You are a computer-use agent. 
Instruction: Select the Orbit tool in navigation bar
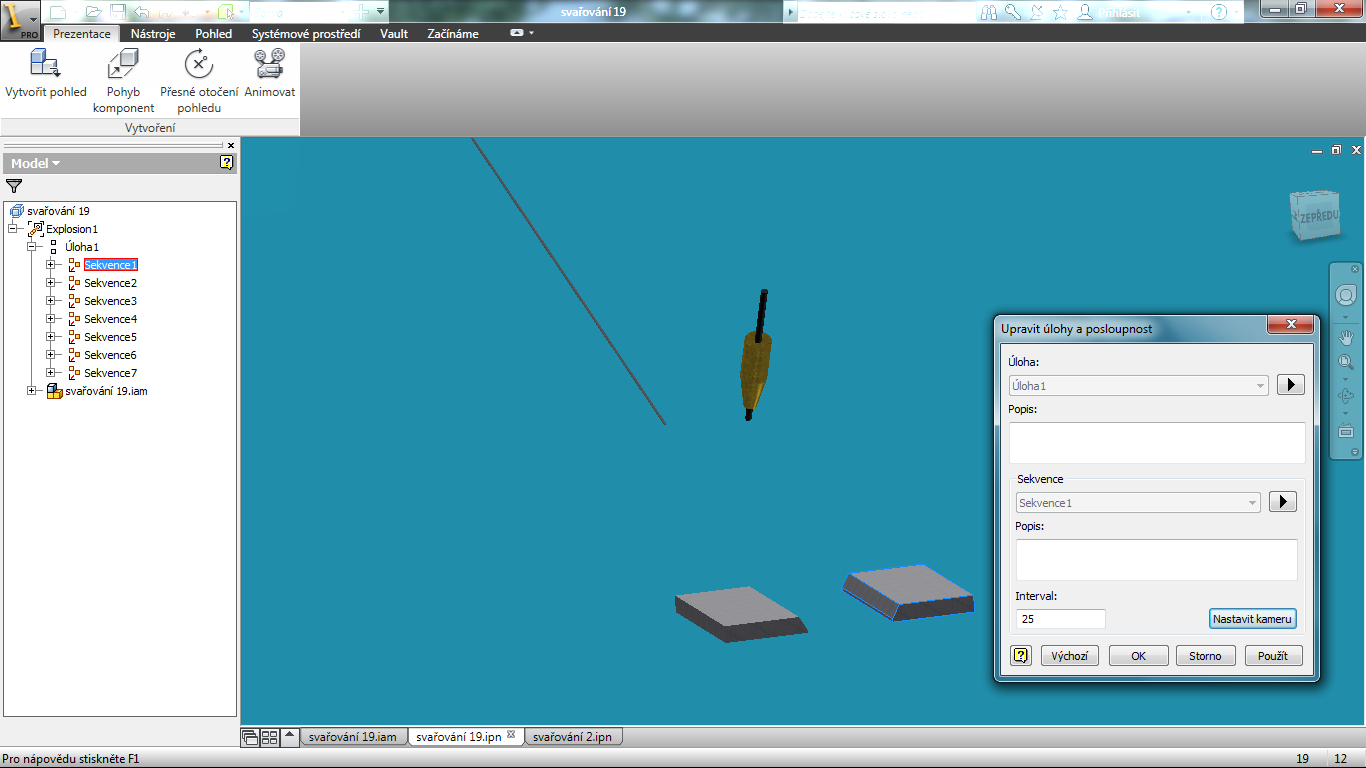pos(1345,397)
